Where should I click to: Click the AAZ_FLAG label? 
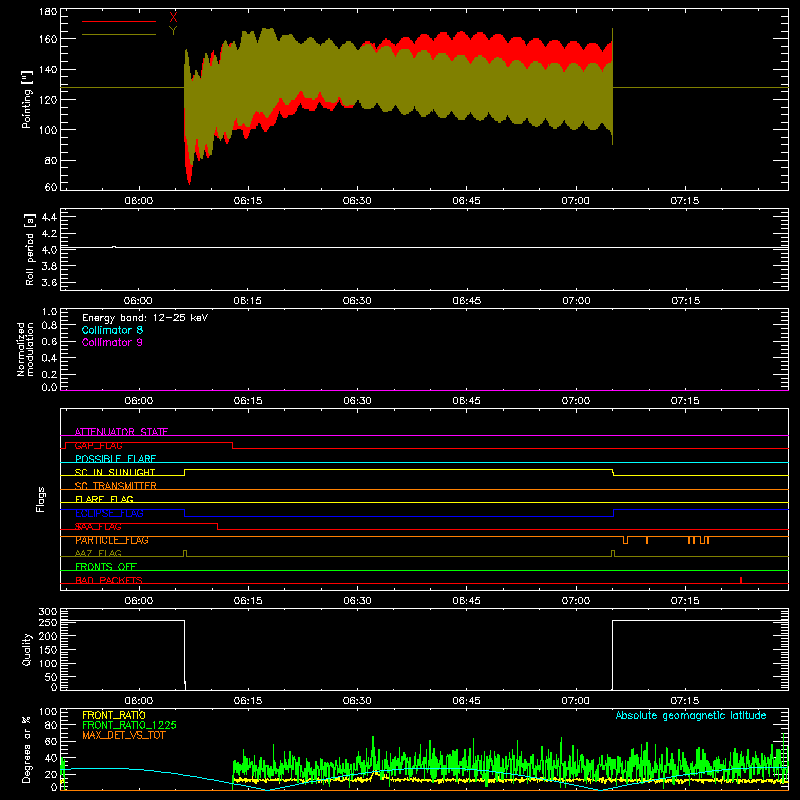pyautogui.click(x=98, y=553)
